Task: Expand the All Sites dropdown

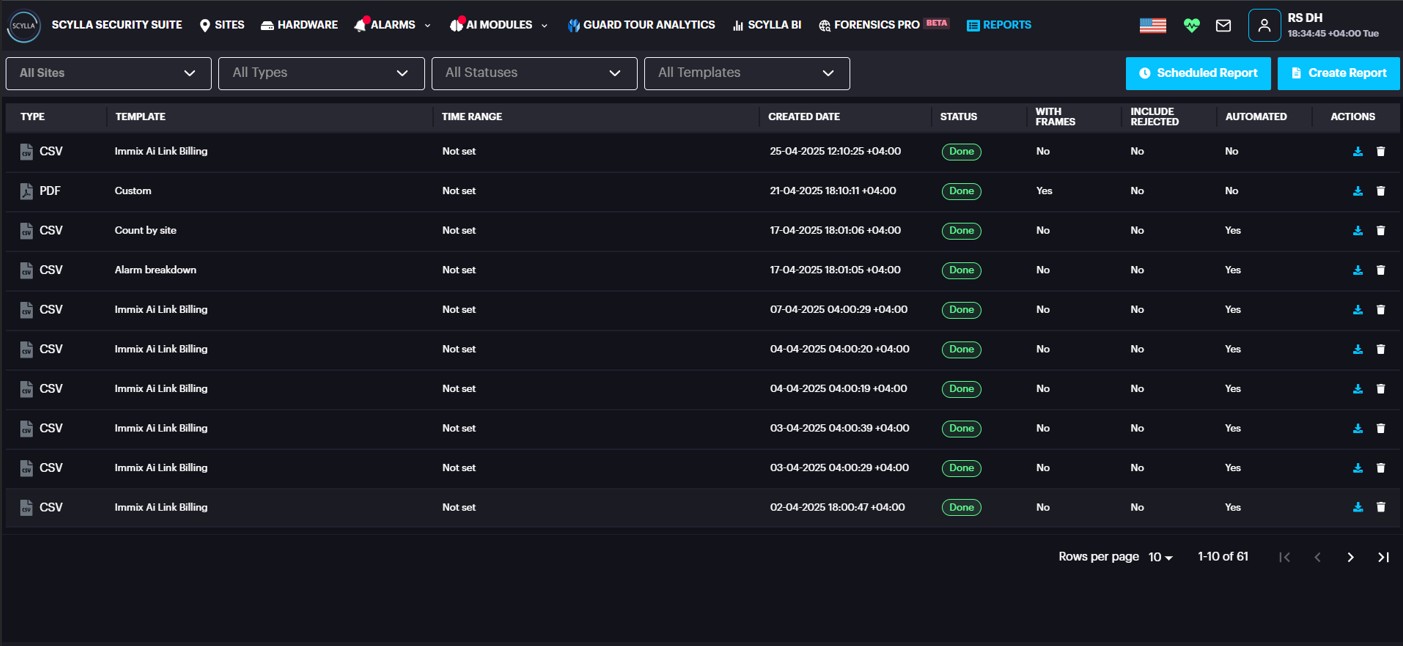Action: point(108,73)
